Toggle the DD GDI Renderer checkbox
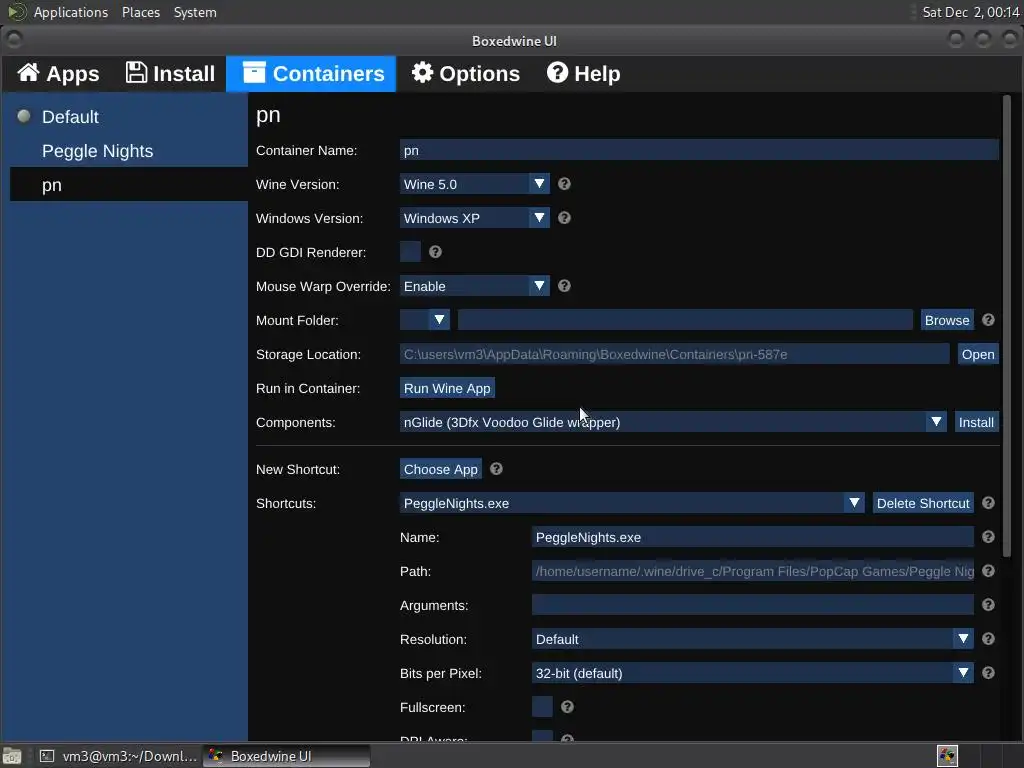 coord(410,252)
